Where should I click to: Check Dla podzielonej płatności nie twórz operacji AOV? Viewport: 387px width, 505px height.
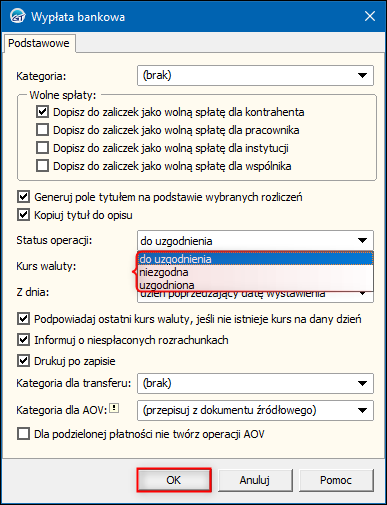(23, 434)
